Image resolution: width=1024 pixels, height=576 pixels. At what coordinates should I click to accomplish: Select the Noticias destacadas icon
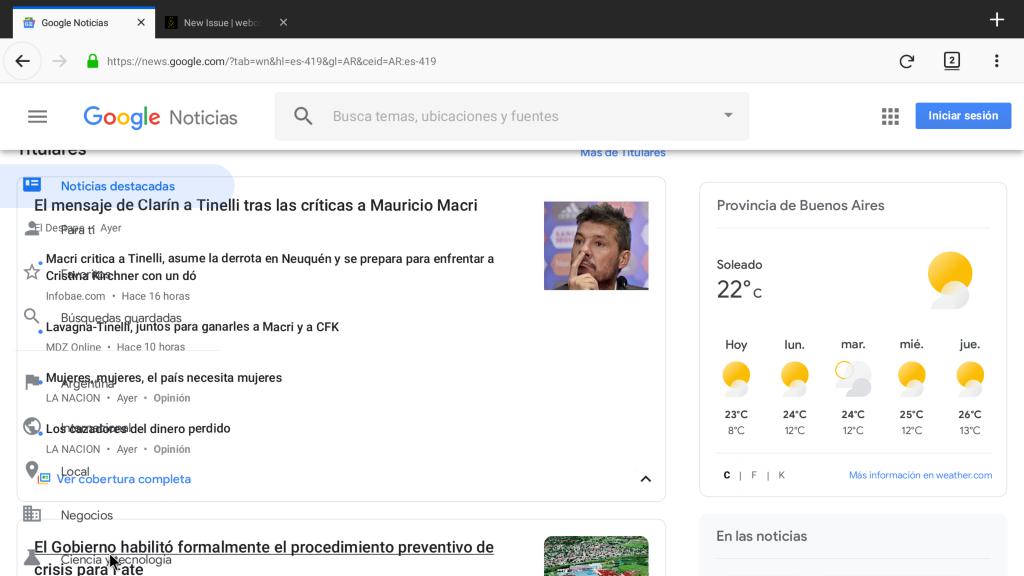pyautogui.click(x=32, y=185)
